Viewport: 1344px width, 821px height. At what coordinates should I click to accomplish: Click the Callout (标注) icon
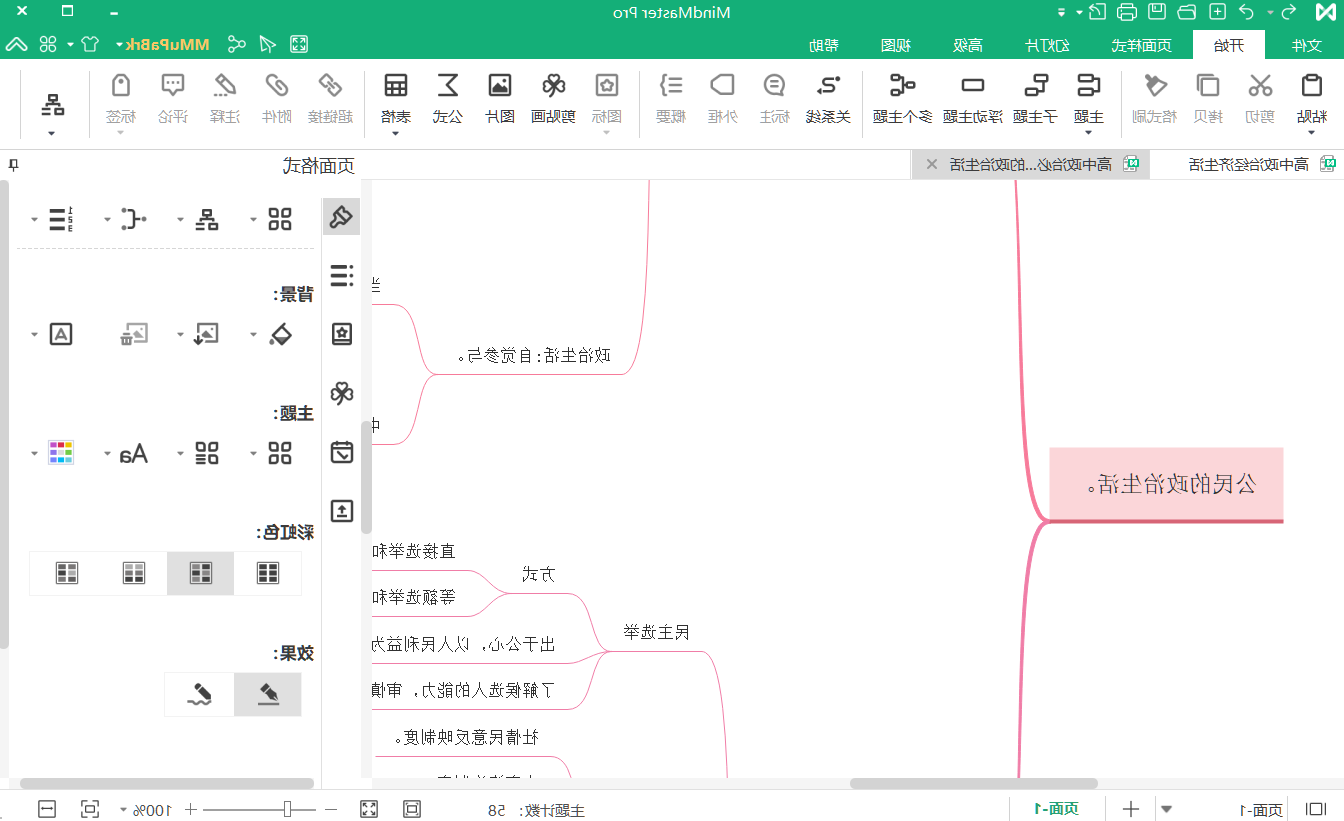pyautogui.click(x=774, y=85)
